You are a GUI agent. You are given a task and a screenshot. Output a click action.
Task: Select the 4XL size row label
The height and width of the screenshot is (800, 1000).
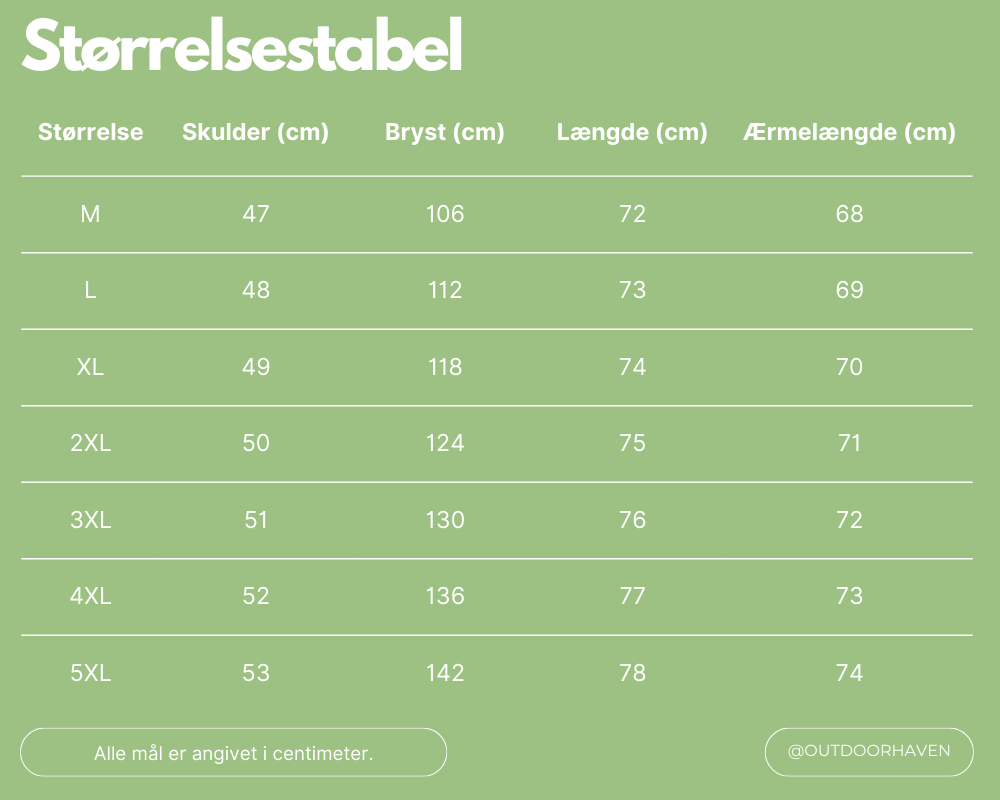pos(90,596)
